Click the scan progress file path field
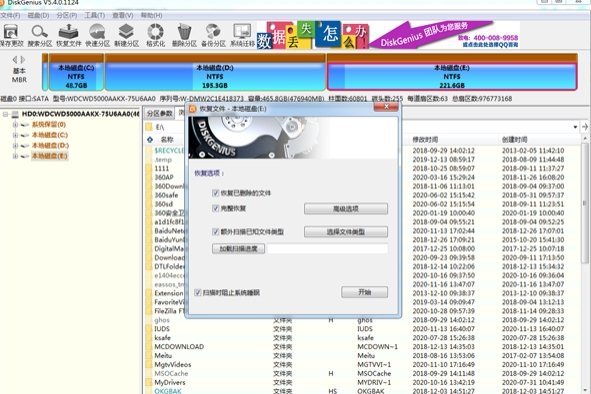 tap(328, 248)
